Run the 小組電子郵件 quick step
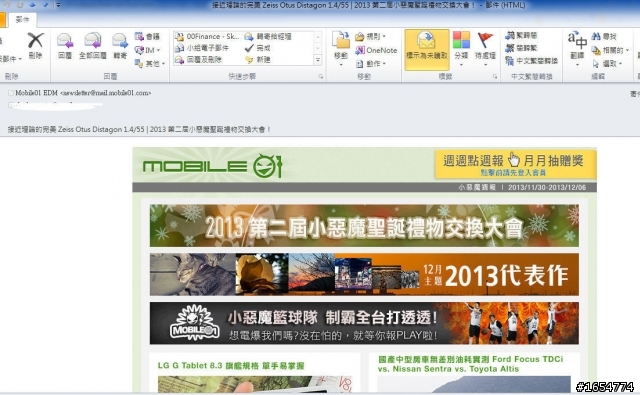The image size is (640, 395). pyautogui.click(x=202, y=48)
